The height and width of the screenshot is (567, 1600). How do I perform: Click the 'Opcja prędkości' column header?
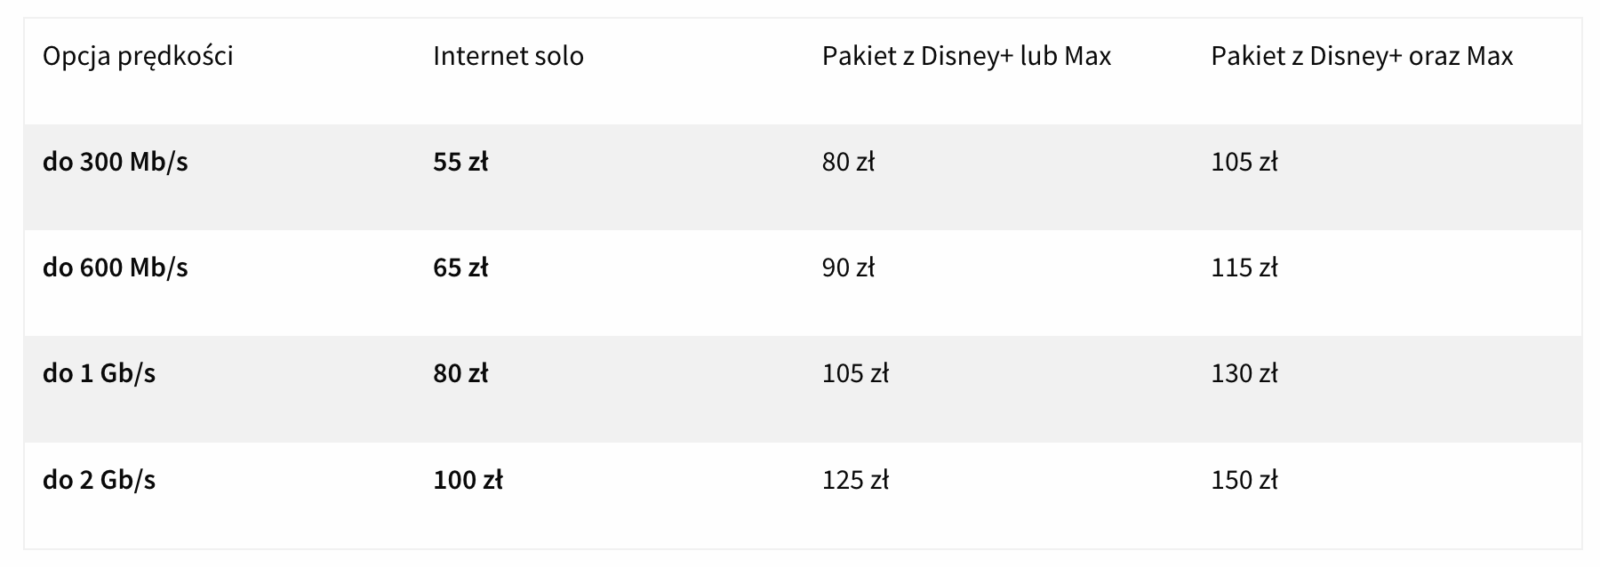[x=137, y=56]
